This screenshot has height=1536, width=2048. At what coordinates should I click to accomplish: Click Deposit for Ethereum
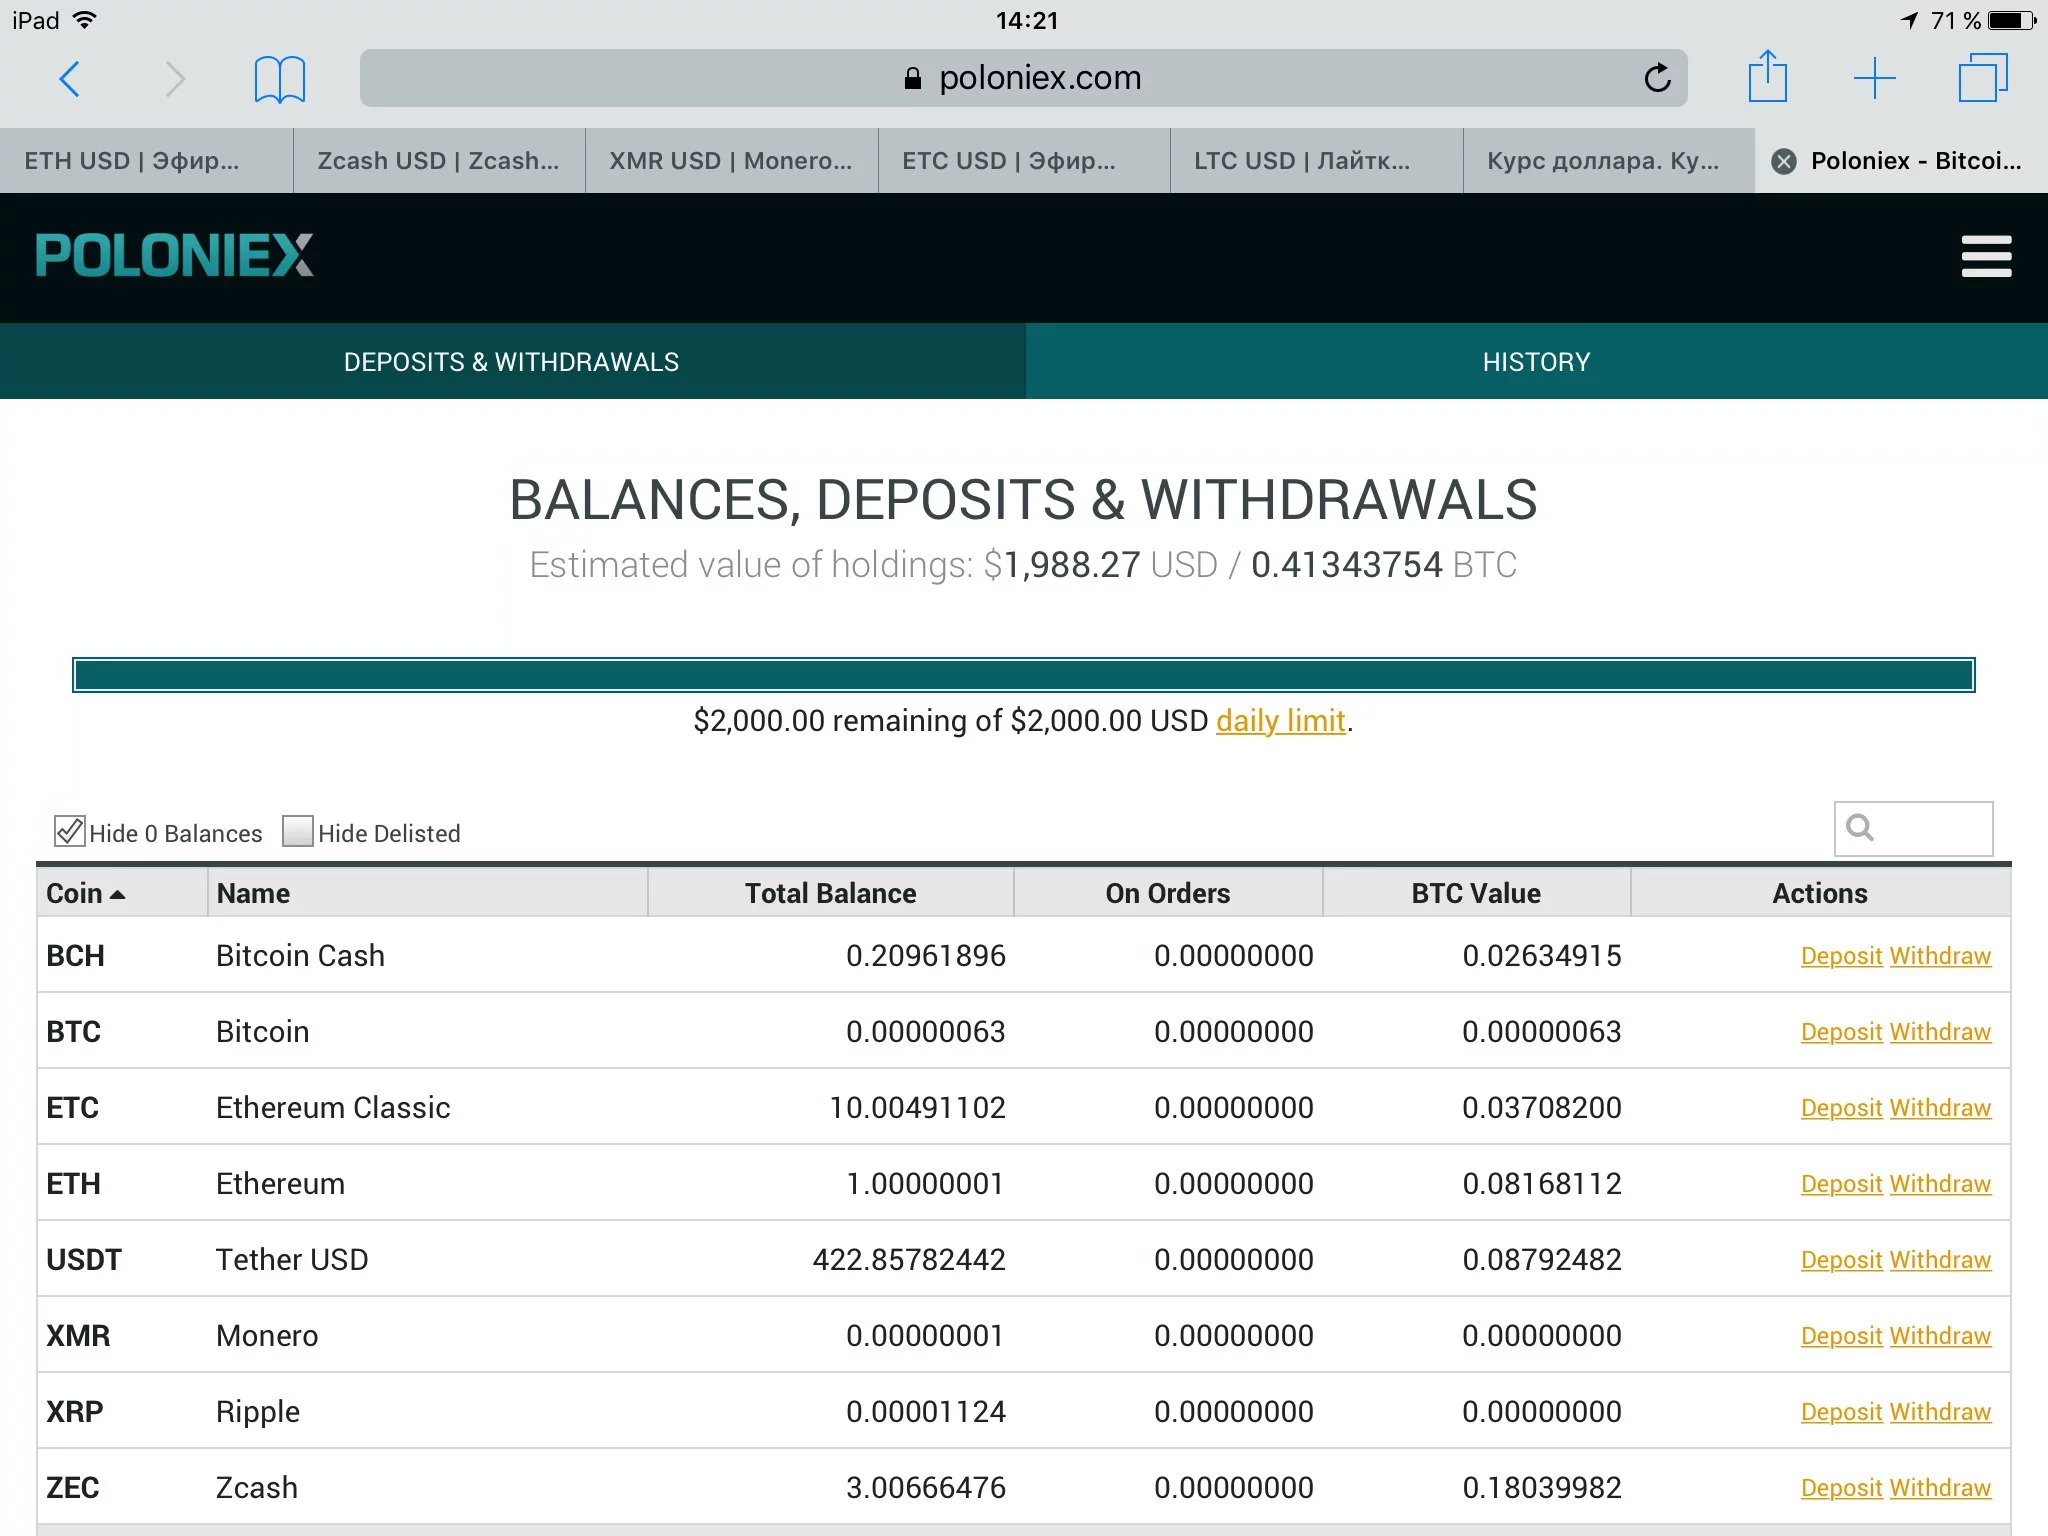(x=1841, y=1184)
